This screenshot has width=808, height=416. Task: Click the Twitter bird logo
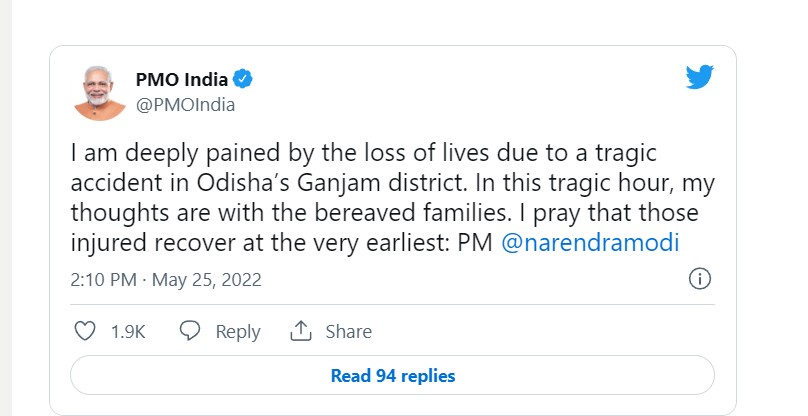(x=698, y=77)
